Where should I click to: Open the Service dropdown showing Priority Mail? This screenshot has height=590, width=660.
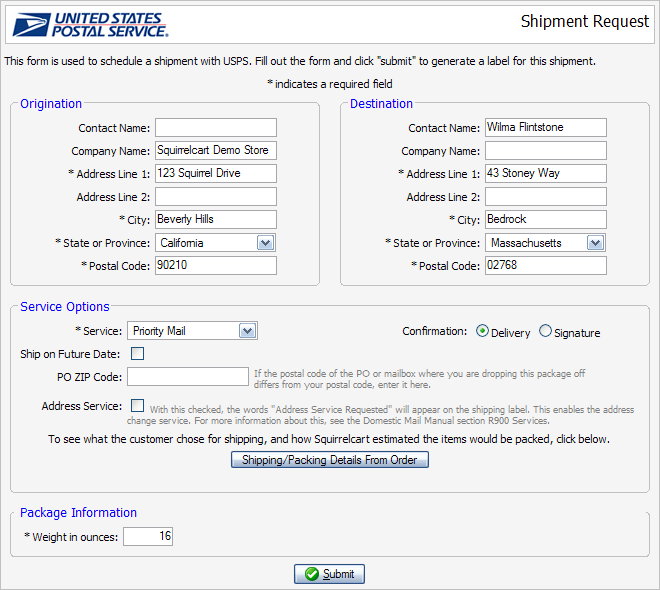coord(192,331)
